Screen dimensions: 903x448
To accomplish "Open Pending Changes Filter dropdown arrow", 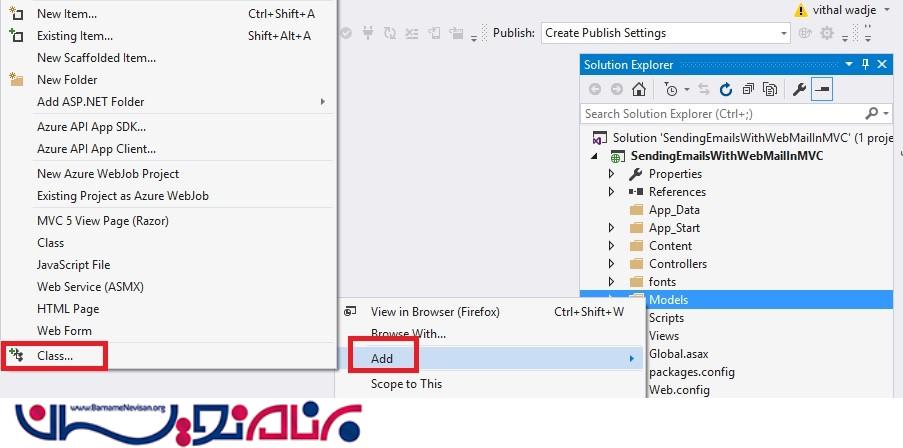I will (x=686, y=90).
